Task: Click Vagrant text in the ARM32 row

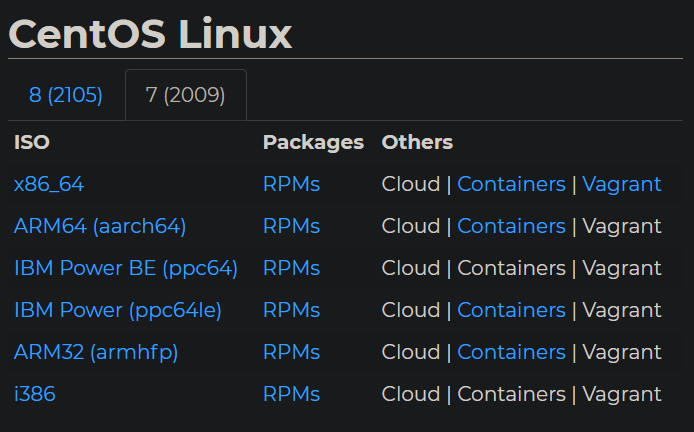Action: (622, 352)
